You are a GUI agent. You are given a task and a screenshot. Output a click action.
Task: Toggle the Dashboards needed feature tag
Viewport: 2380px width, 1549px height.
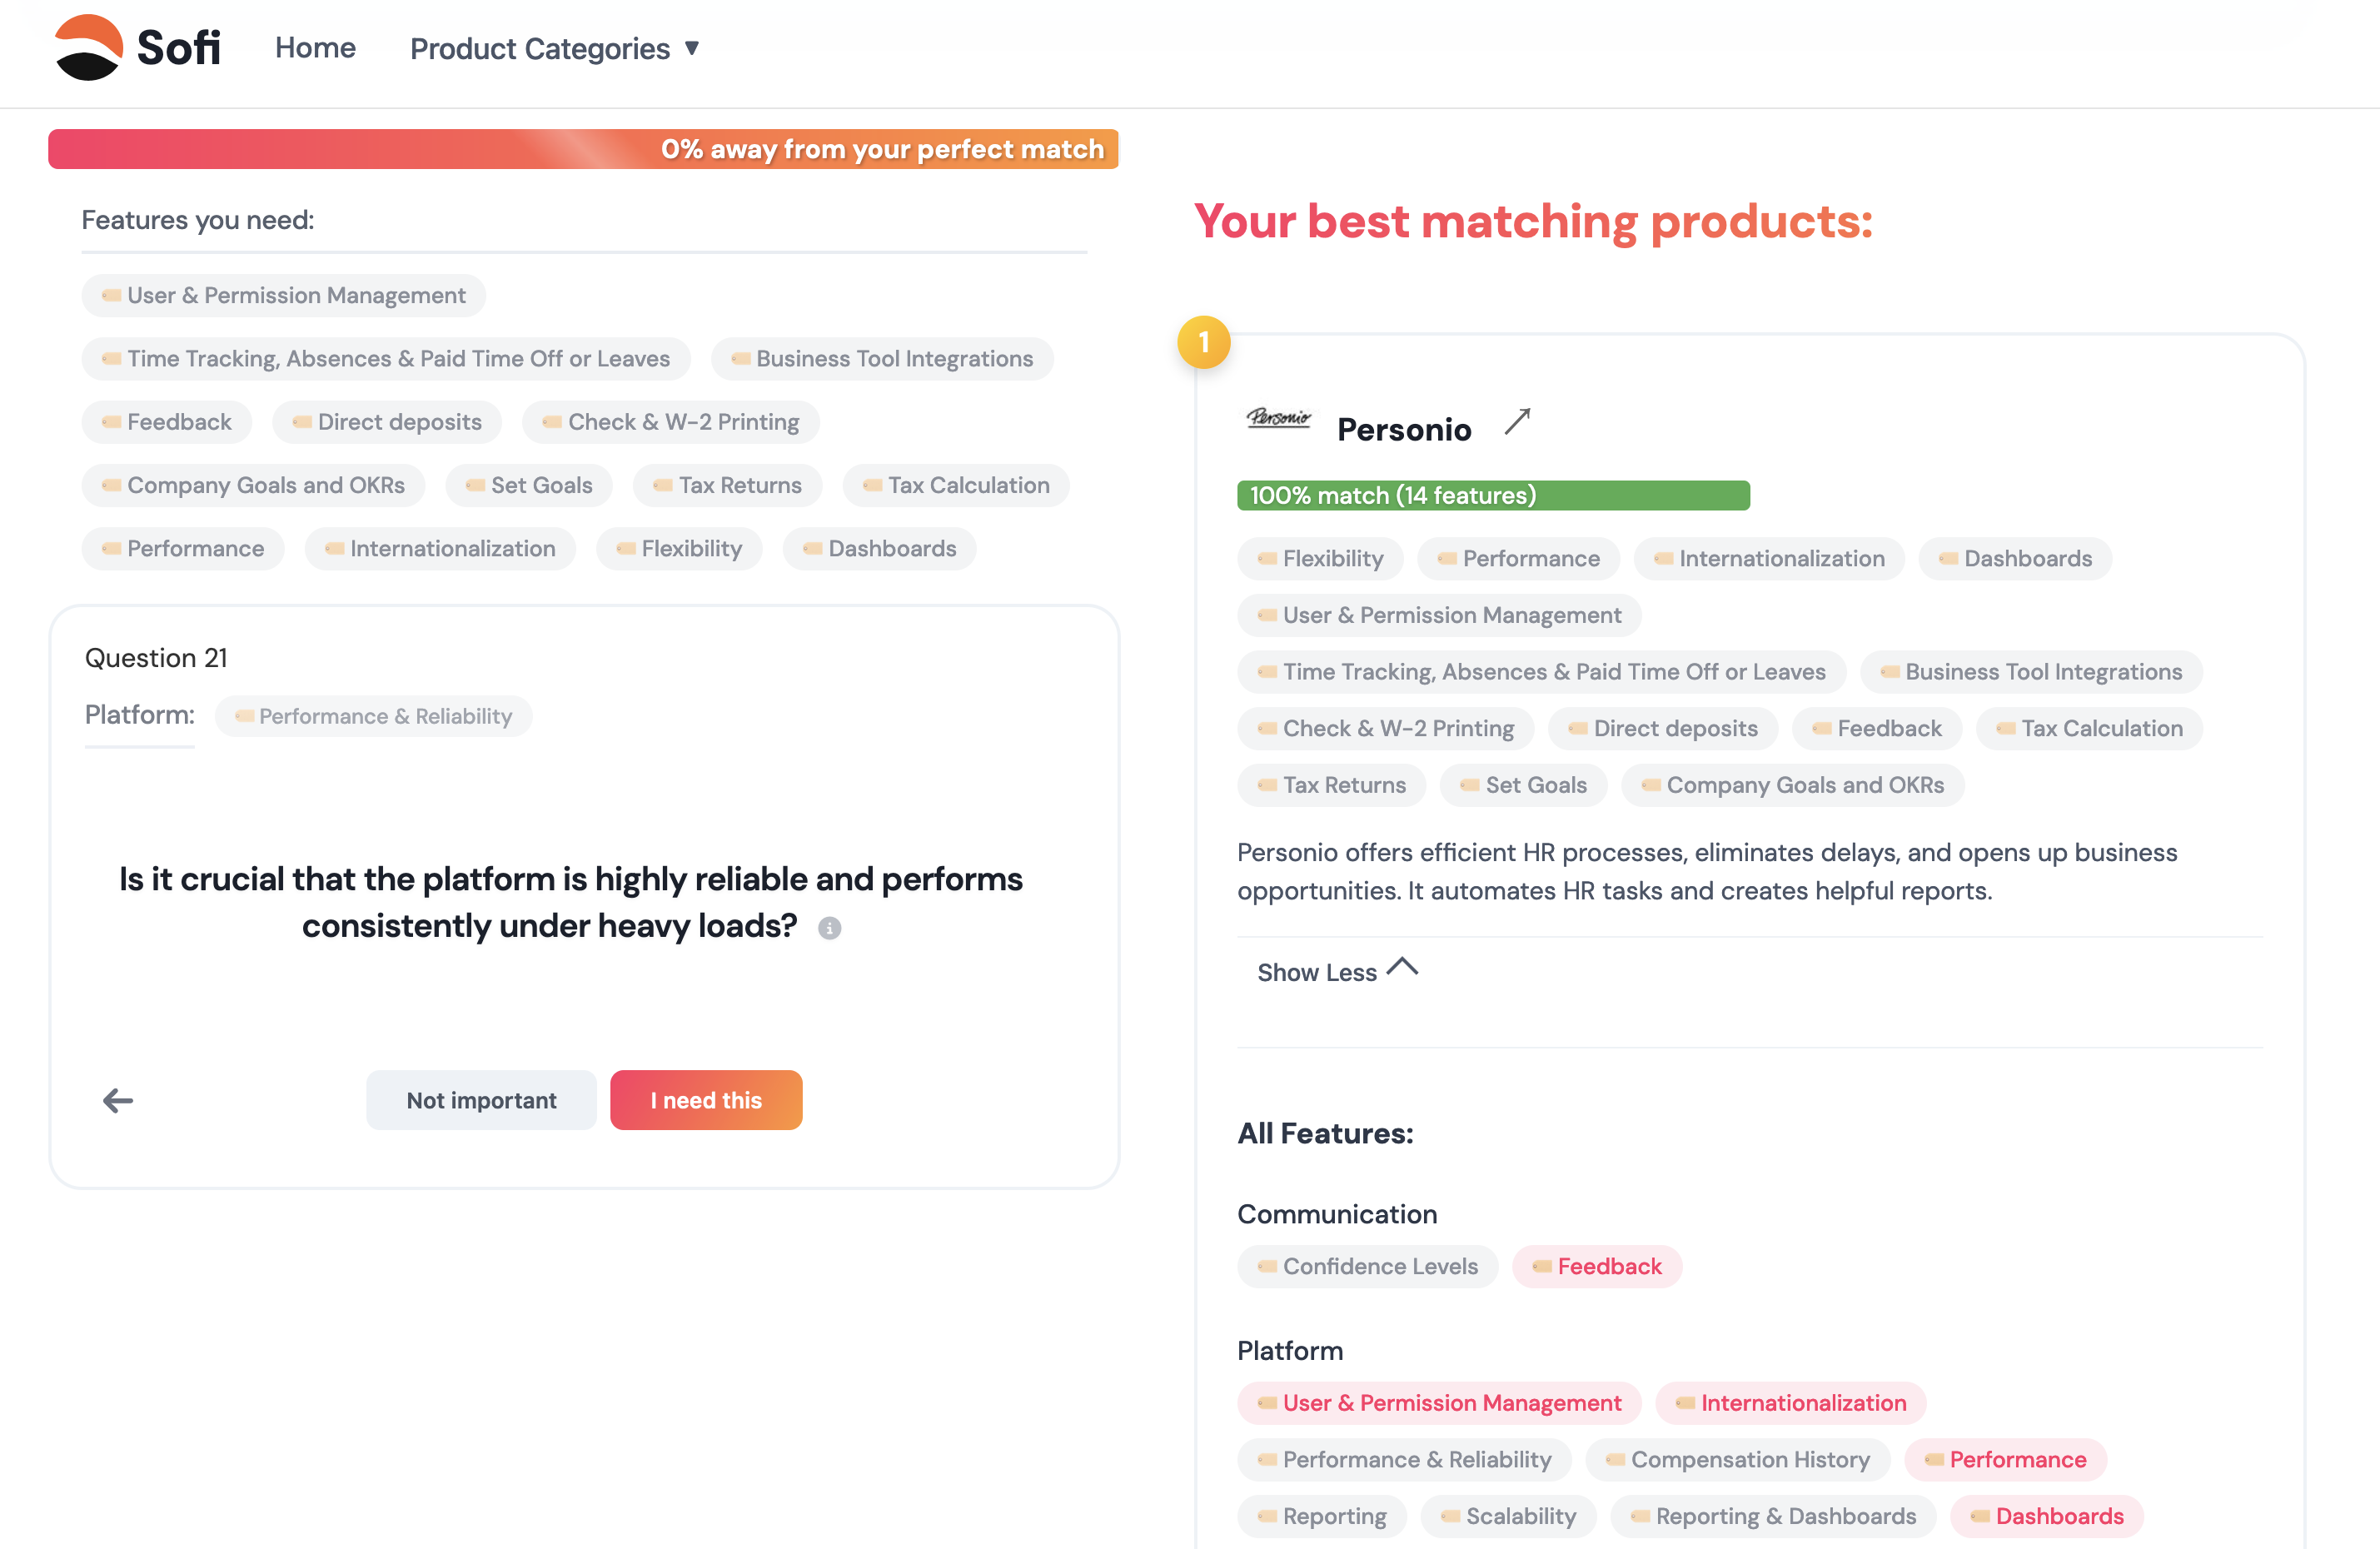(x=879, y=548)
